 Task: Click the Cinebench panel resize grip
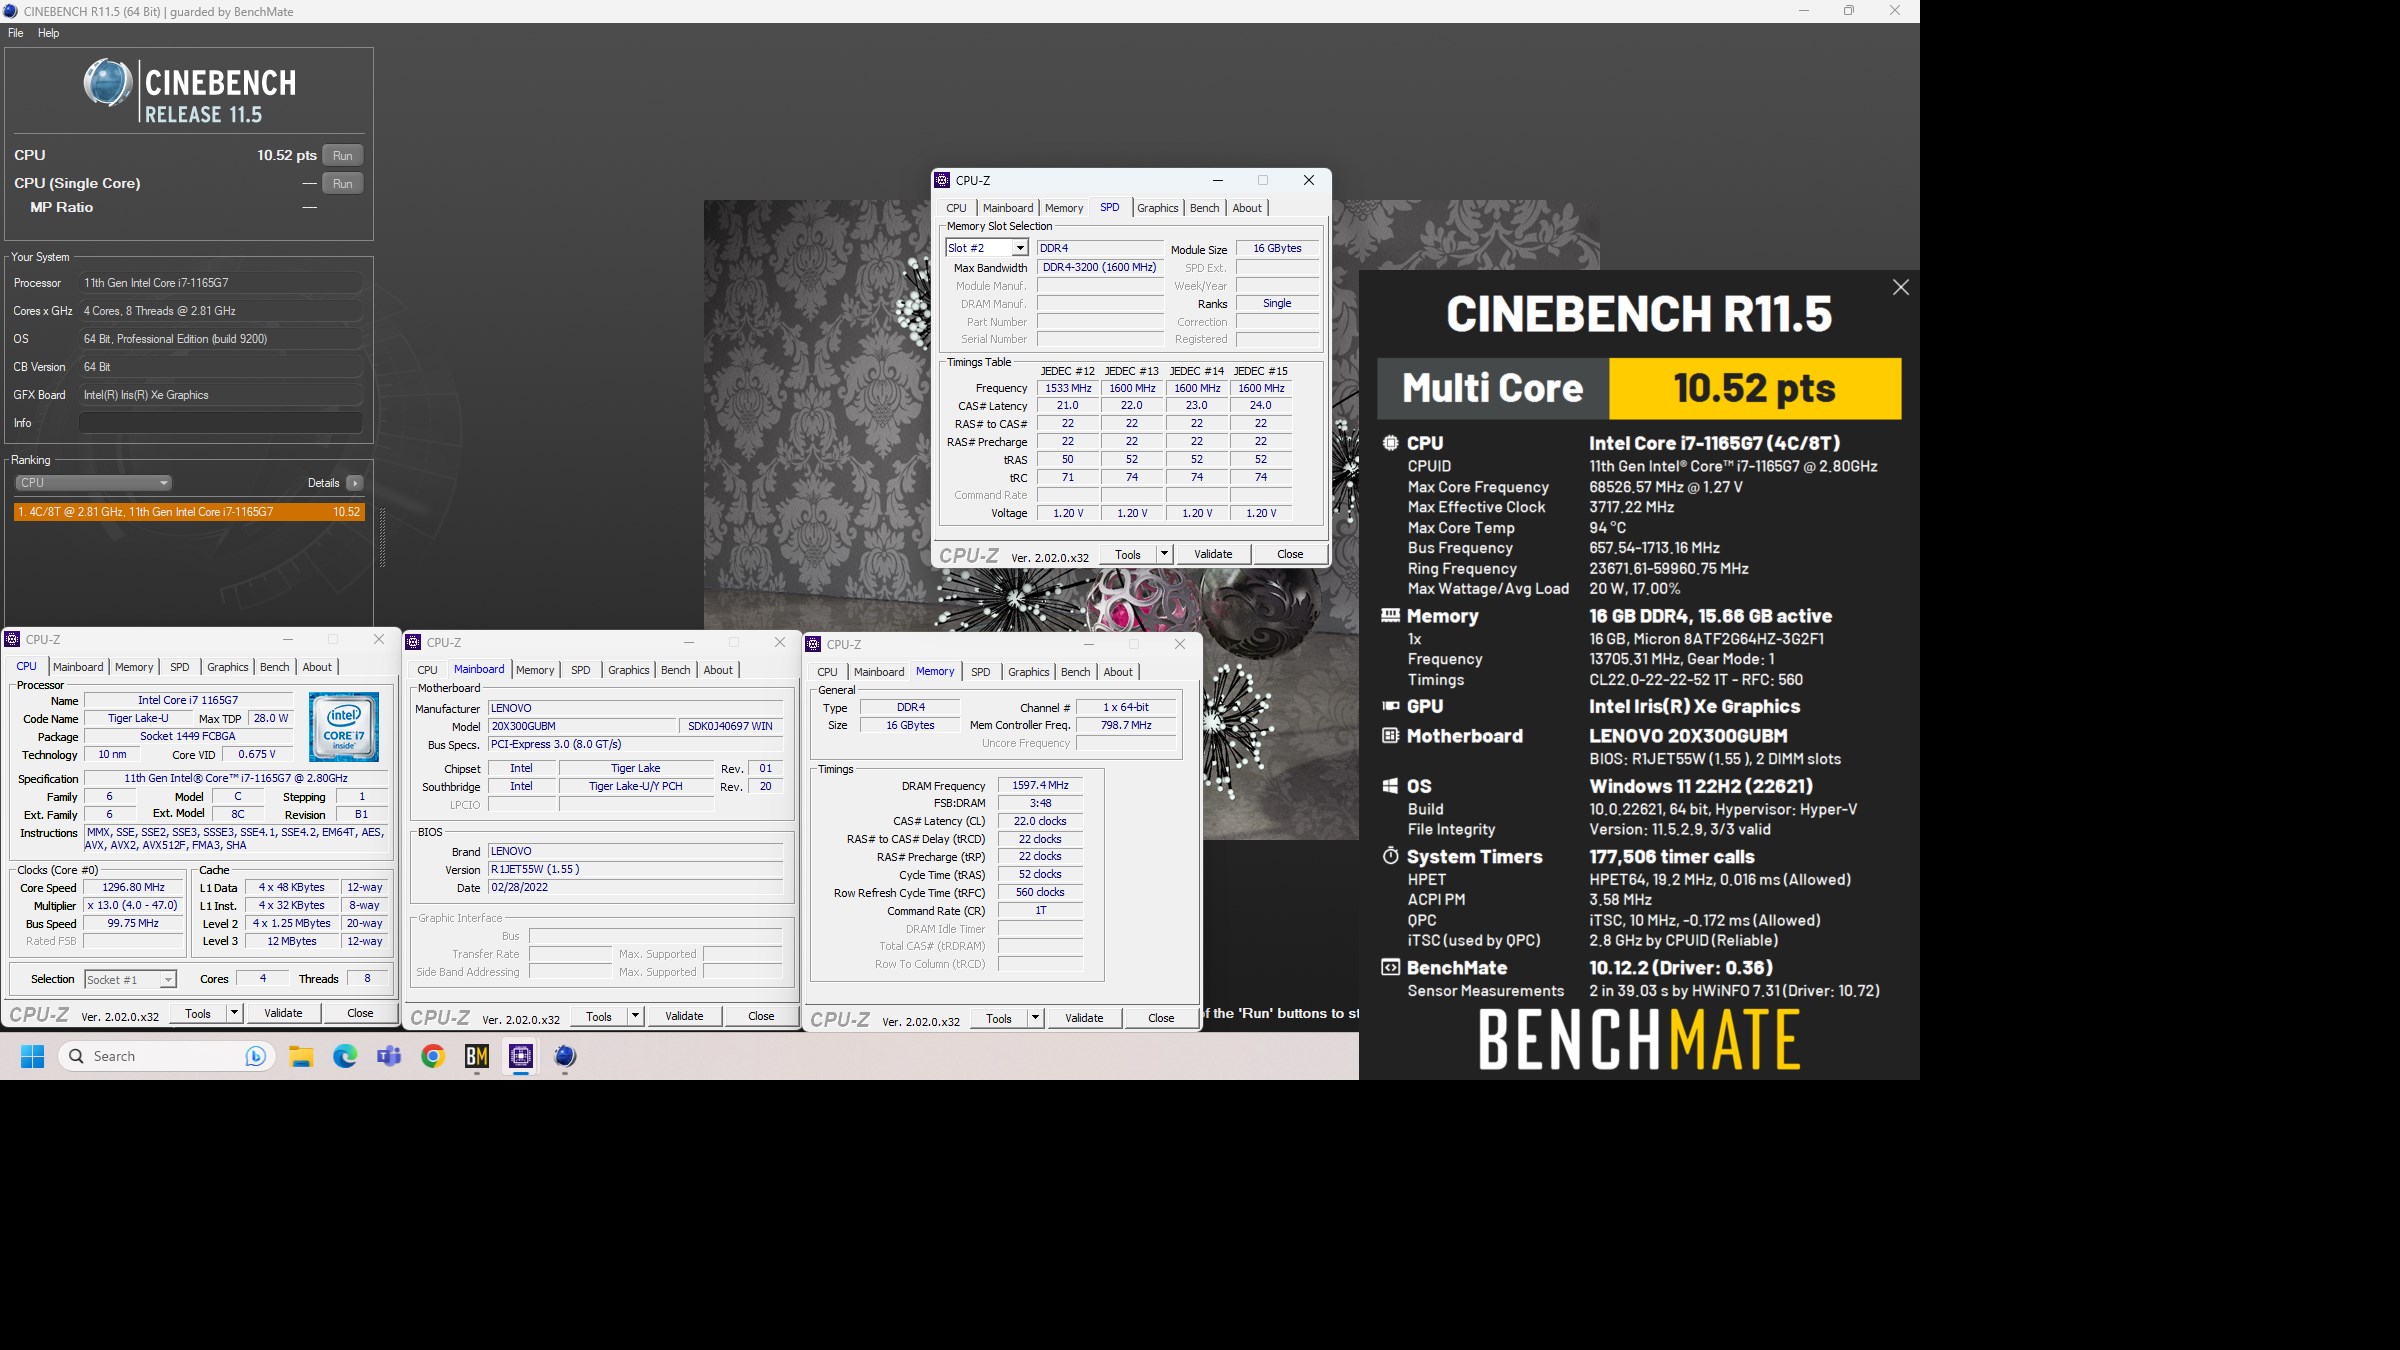click(382, 538)
